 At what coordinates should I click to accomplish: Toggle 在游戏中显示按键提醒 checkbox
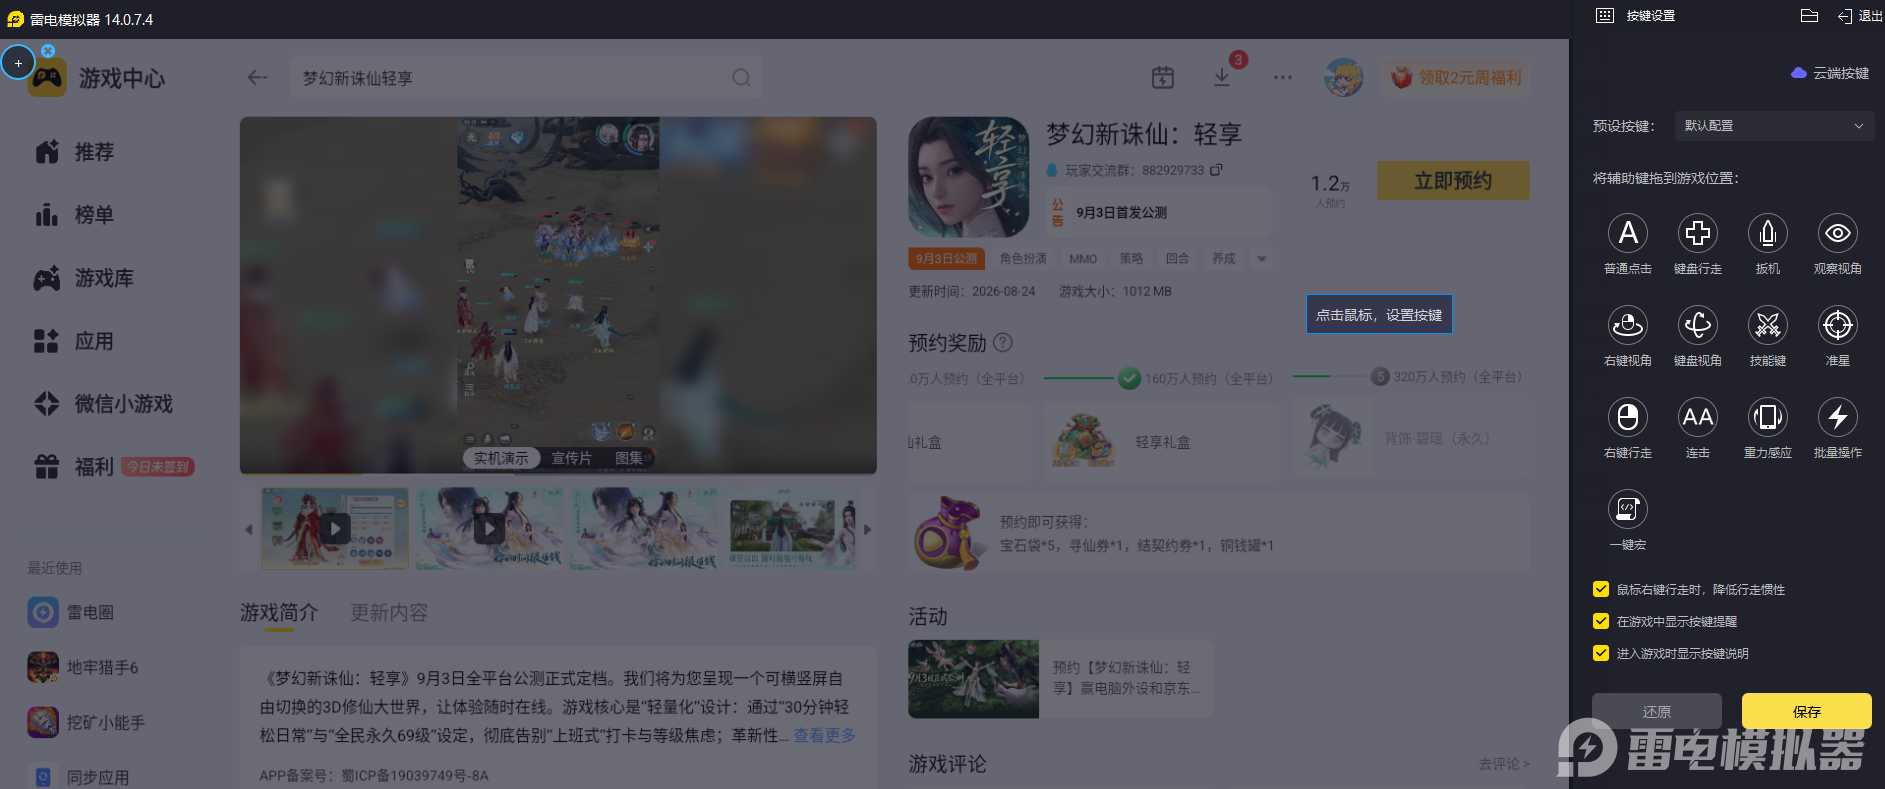[x=1601, y=621]
